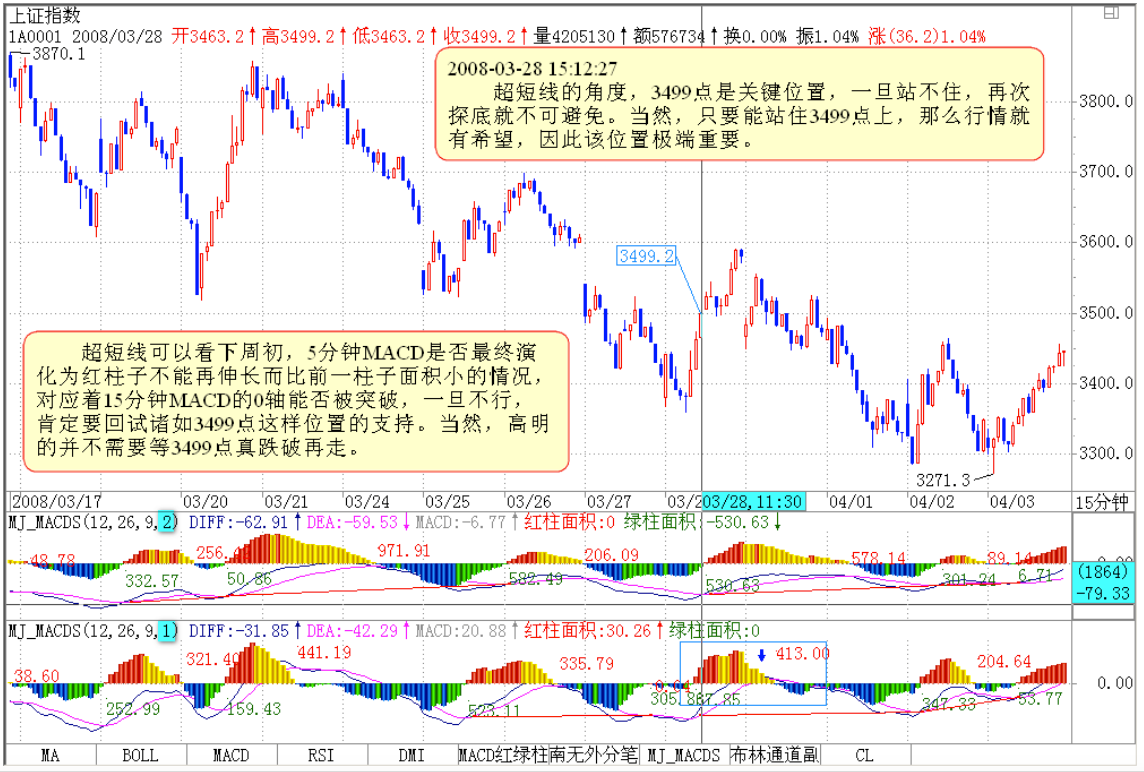Click the DEA:-42.29 readout
This screenshot has height=772, width=1144.
coord(352,631)
